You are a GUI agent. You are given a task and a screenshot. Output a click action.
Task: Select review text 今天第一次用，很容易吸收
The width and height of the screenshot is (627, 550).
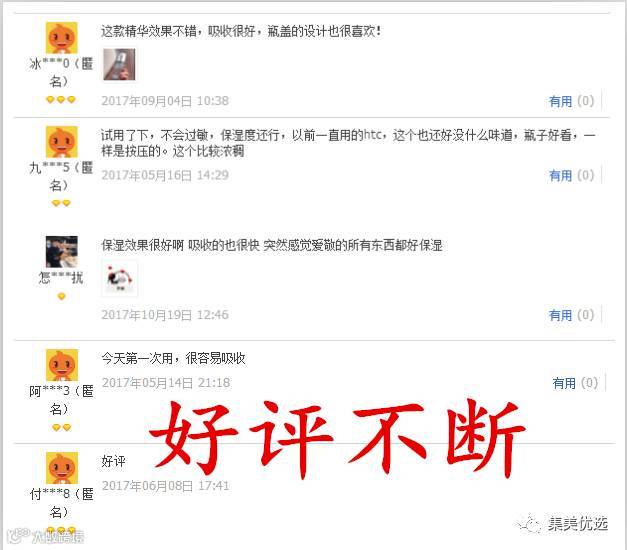[x=173, y=358]
